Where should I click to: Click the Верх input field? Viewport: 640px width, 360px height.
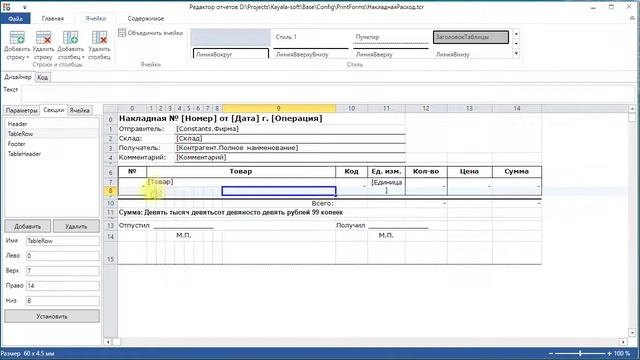(62, 271)
